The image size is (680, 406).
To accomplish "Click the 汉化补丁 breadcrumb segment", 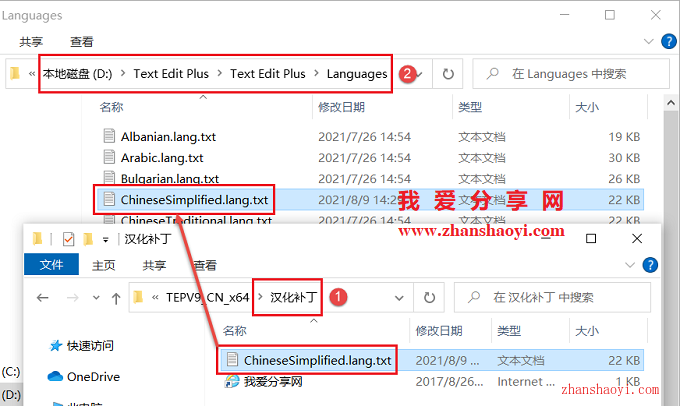I will [294, 298].
